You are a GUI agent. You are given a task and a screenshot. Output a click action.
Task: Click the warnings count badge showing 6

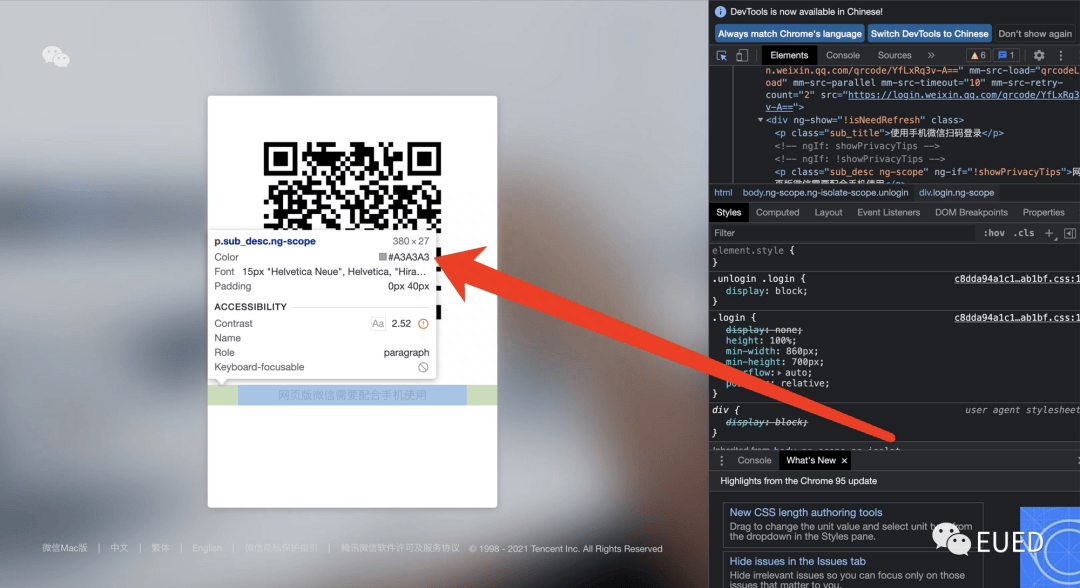[977, 55]
